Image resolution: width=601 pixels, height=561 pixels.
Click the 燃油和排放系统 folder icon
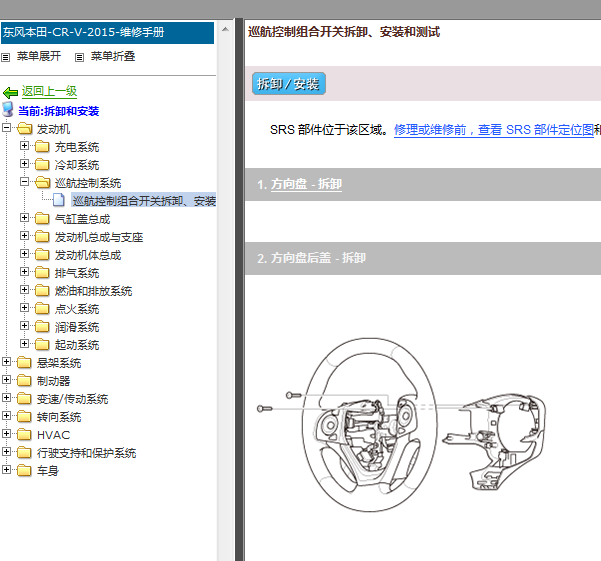[x=42, y=290]
